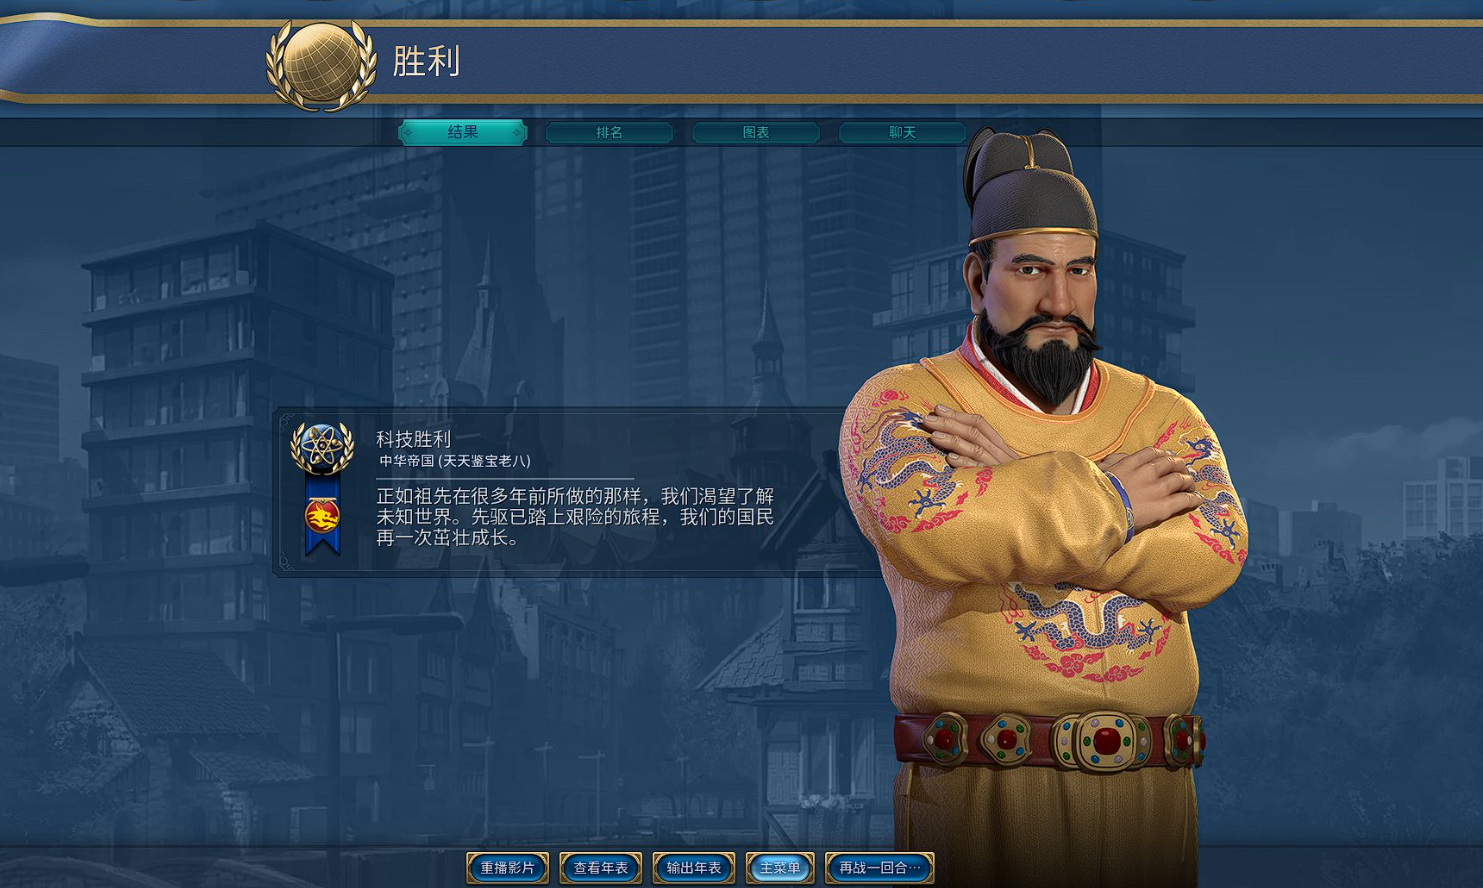The height and width of the screenshot is (888, 1483).
Task: Open the 聊天 chat tab
Action: (902, 132)
